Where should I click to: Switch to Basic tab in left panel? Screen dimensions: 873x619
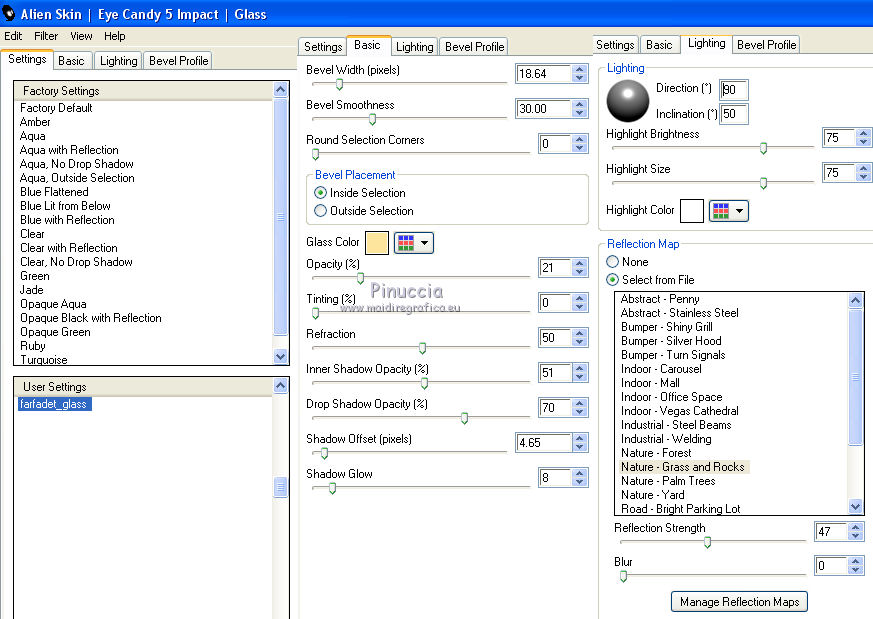click(x=71, y=61)
